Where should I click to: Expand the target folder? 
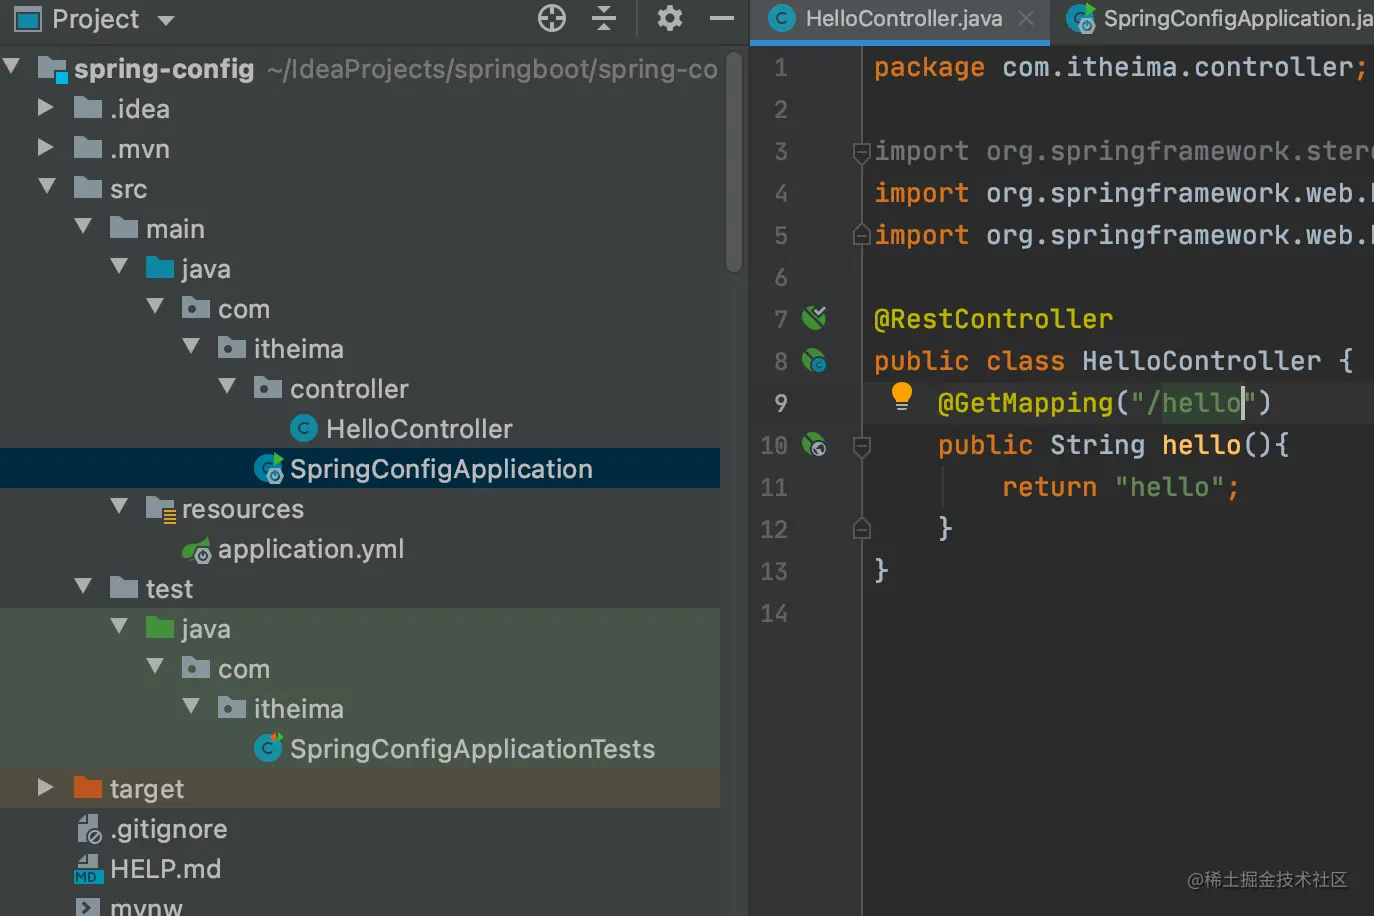click(x=45, y=787)
